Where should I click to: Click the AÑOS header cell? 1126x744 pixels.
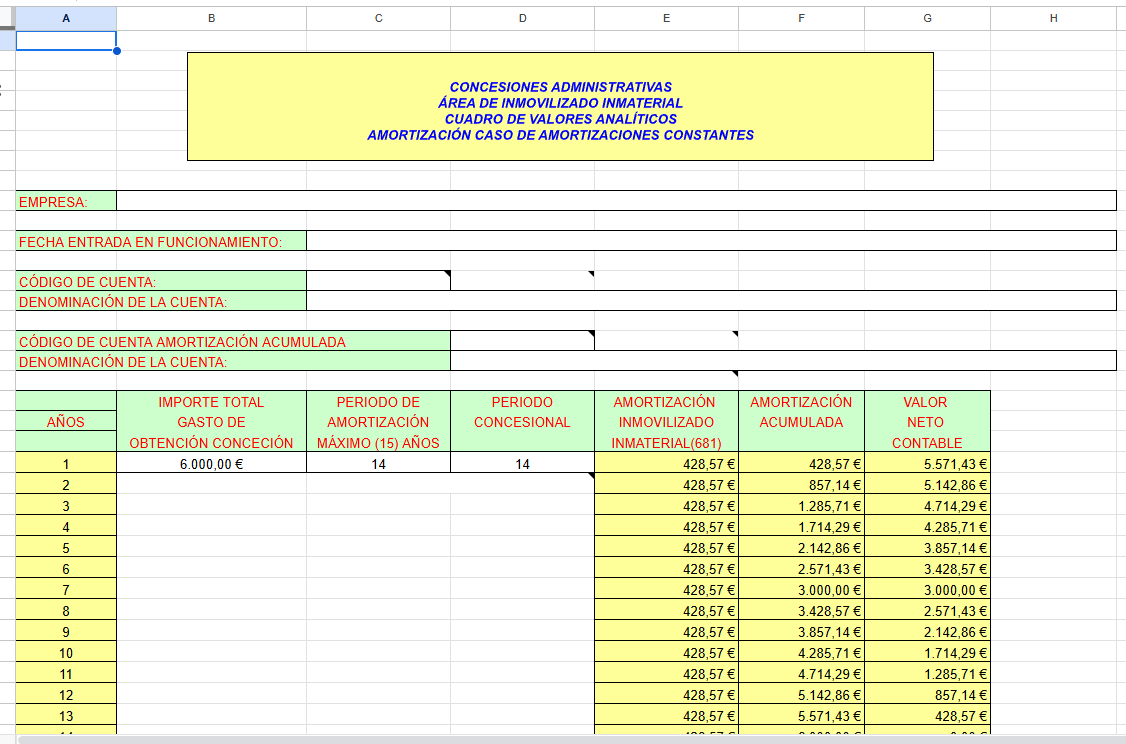coord(66,422)
